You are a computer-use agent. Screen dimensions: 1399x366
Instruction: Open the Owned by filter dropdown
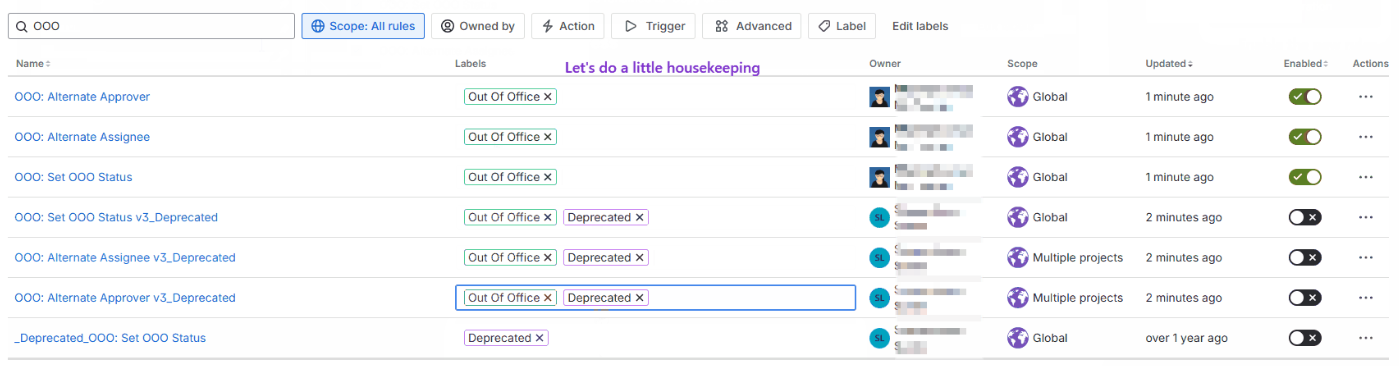click(478, 26)
